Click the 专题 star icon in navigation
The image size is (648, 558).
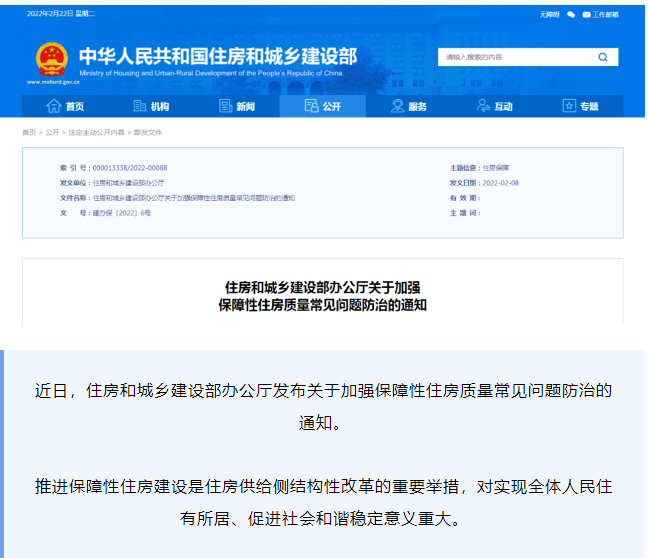pos(569,106)
